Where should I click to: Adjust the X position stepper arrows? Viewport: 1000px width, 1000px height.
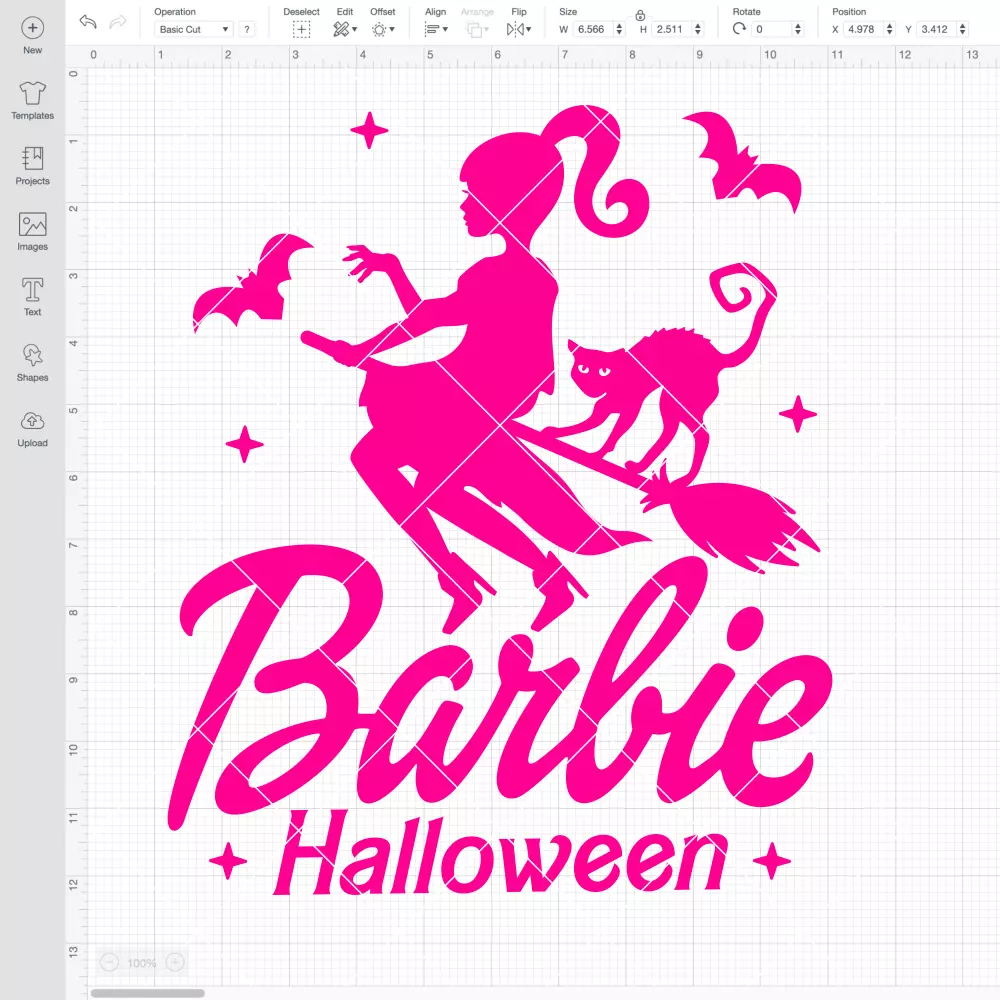(x=890, y=29)
